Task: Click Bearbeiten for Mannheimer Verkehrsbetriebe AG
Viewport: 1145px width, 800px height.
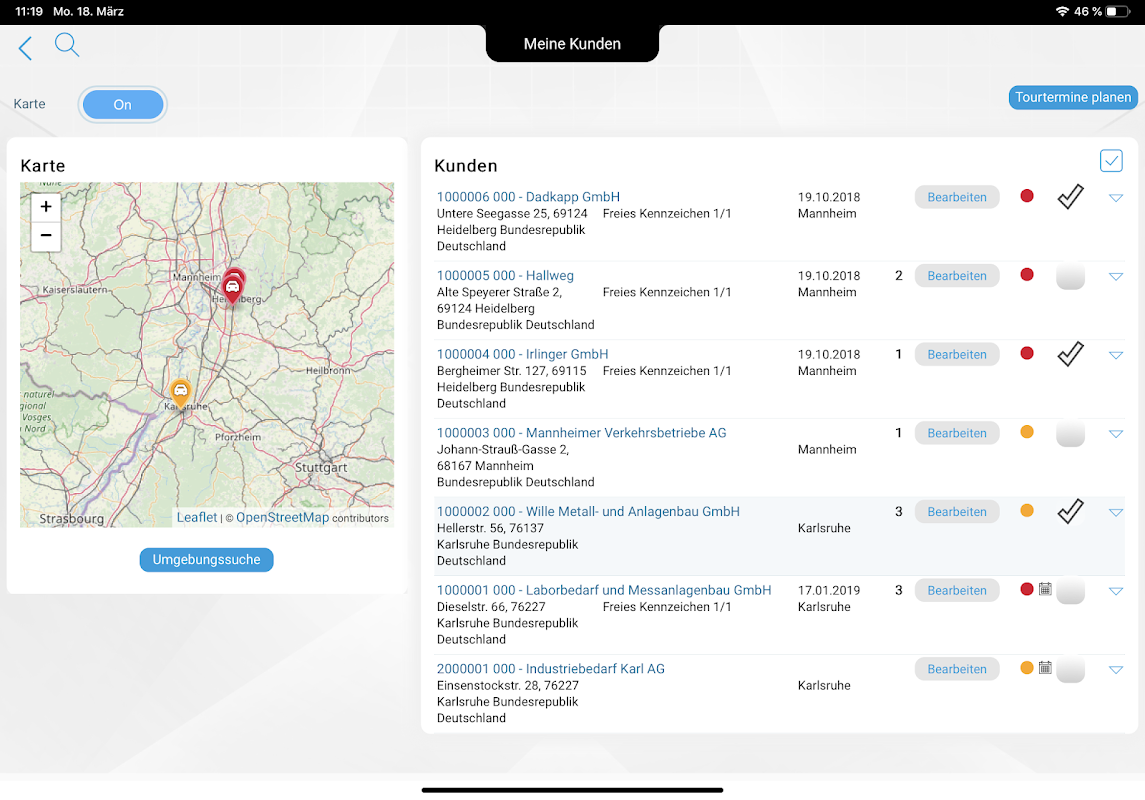Action: point(957,434)
